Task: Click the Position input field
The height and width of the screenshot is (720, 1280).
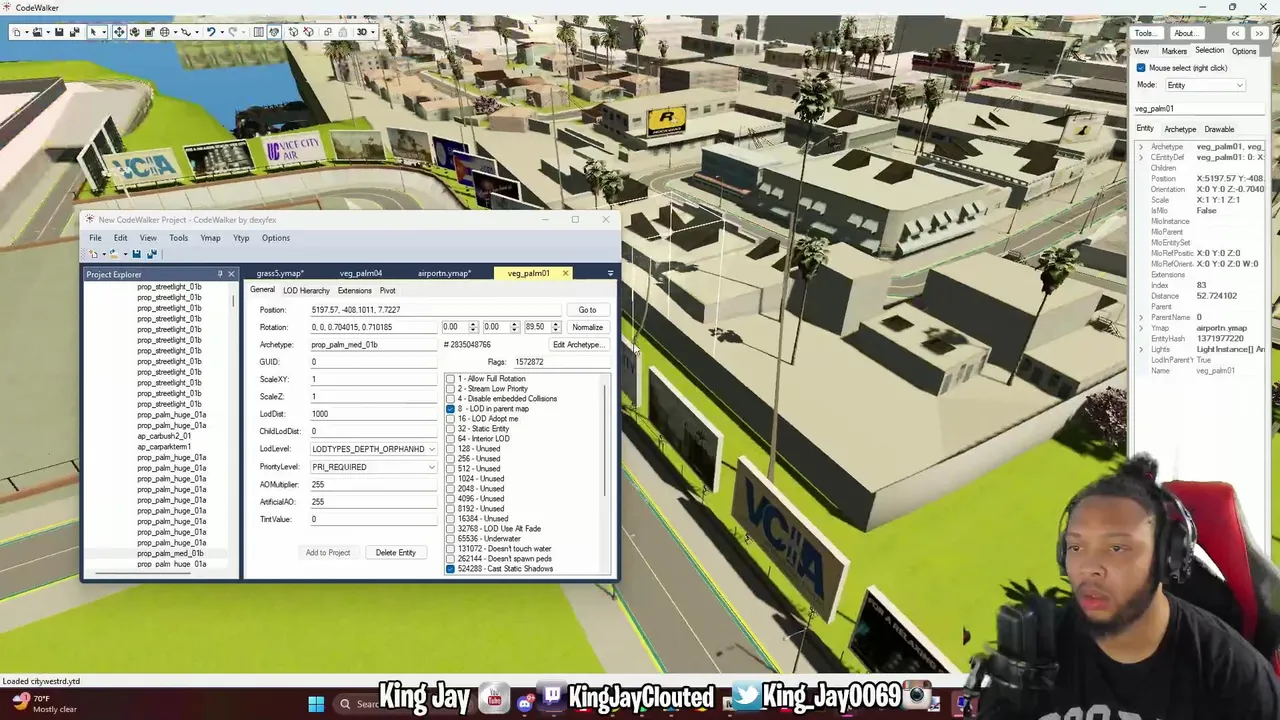Action: pyautogui.click(x=434, y=310)
